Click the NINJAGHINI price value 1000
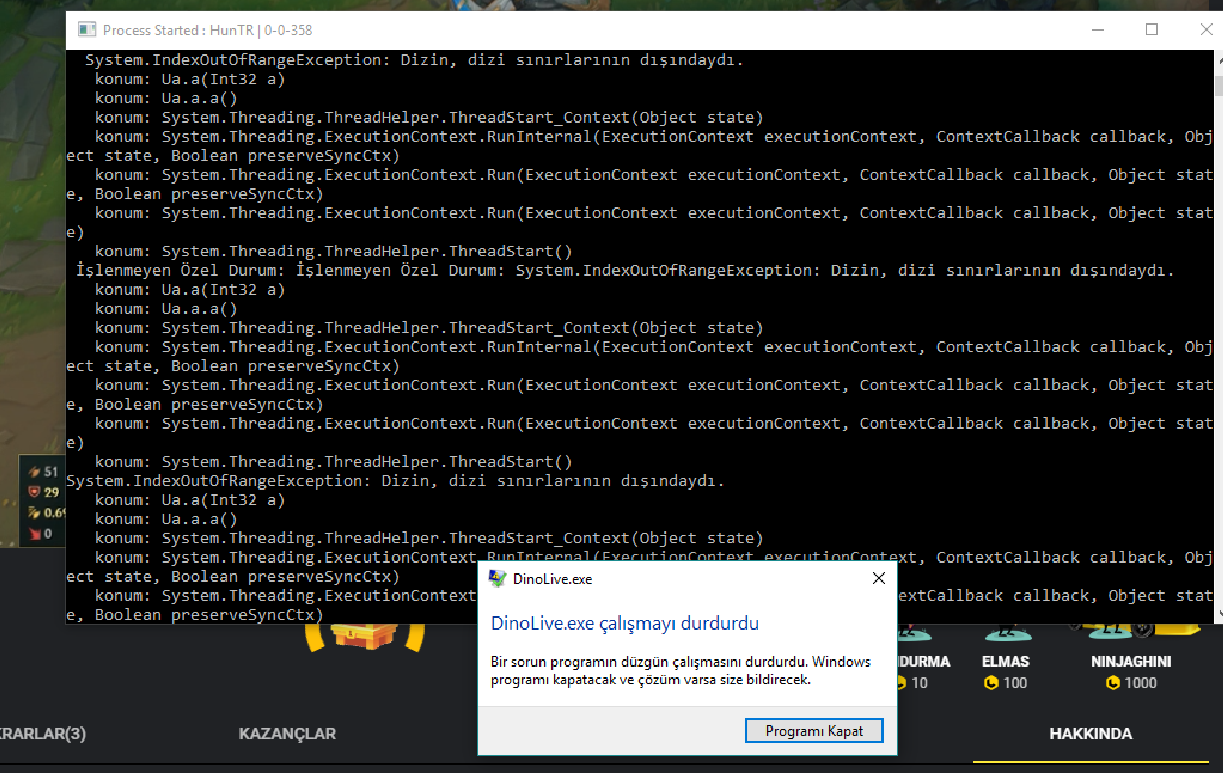Viewport: 1223px width, 773px height. pyautogui.click(x=1140, y=683)
